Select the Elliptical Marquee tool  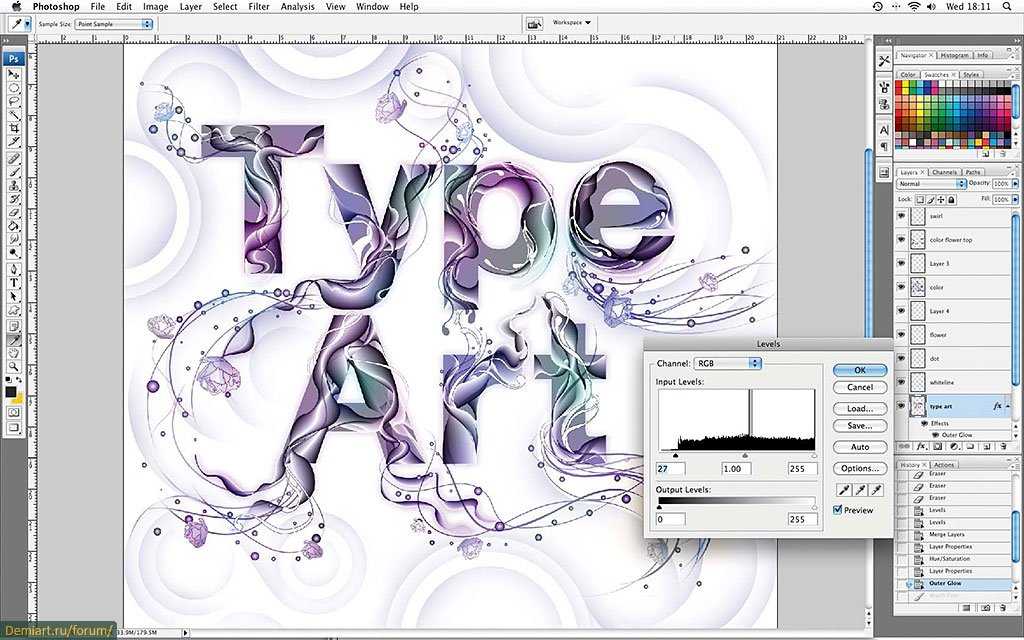(14, 87)
